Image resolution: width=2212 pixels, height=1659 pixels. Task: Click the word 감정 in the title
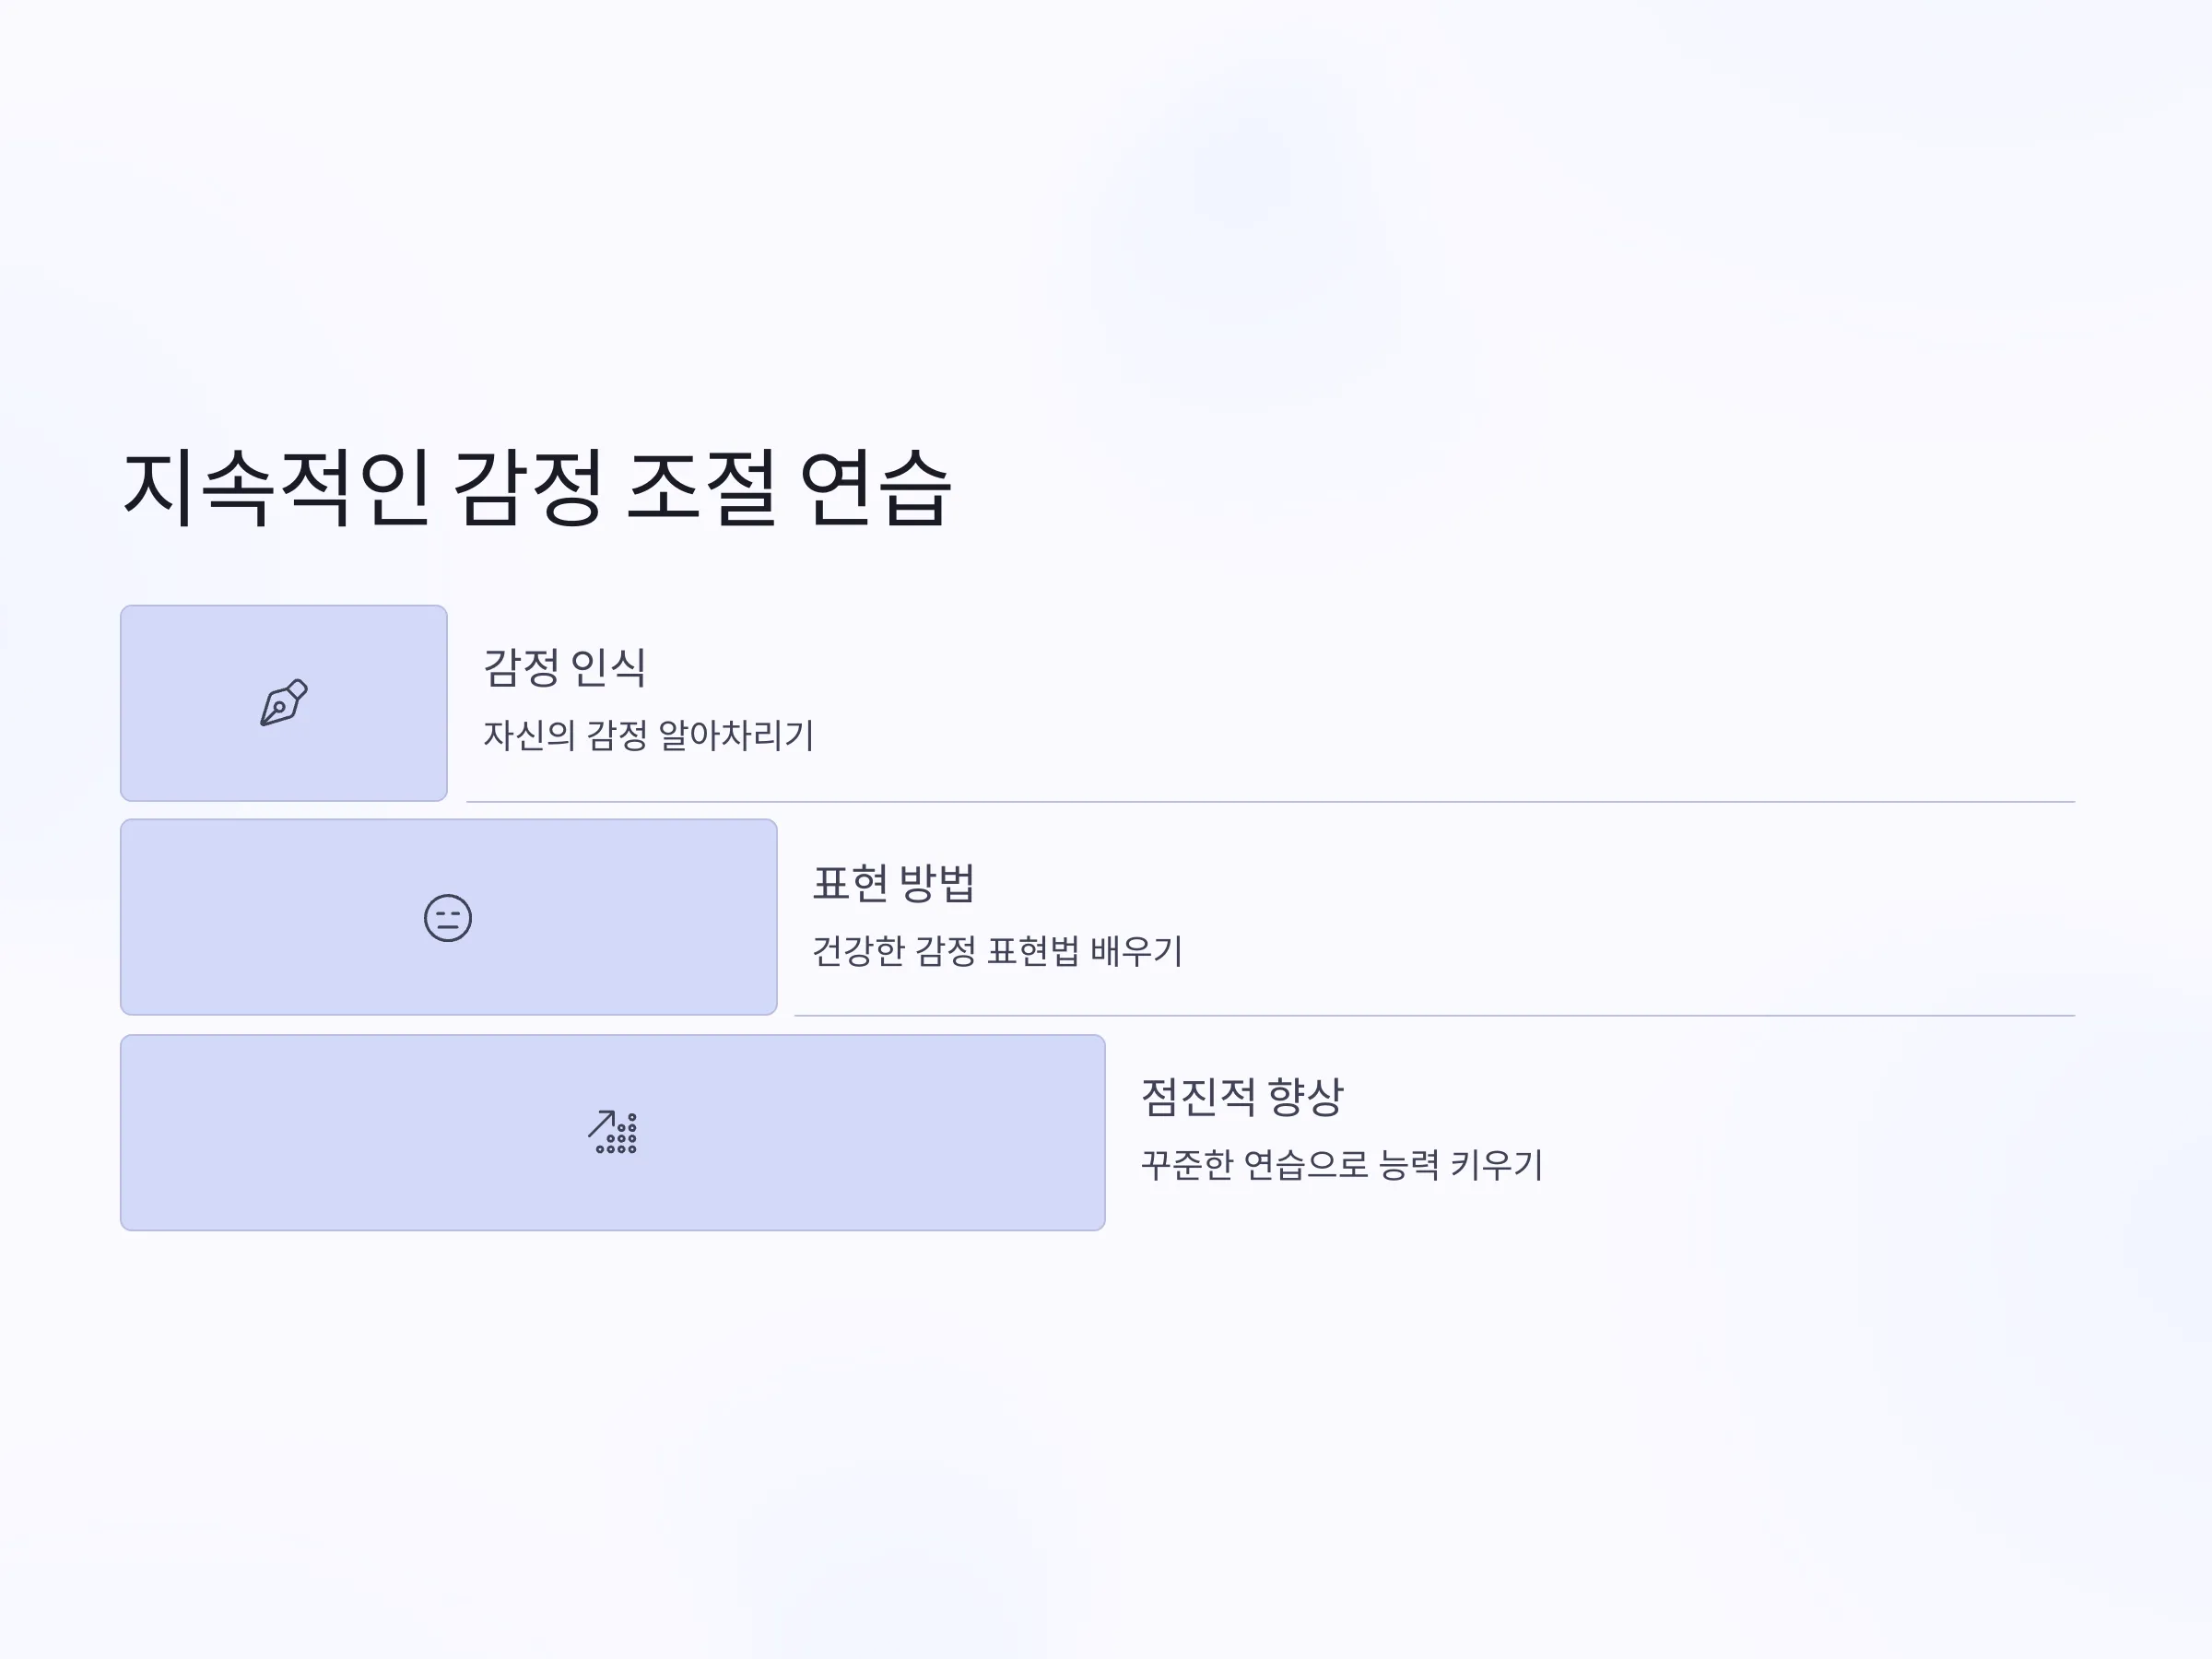pos(528,488)
